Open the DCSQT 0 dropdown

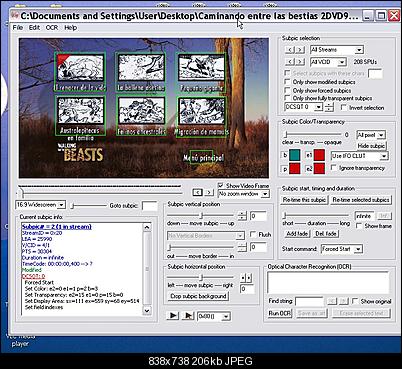pos(304,107)
